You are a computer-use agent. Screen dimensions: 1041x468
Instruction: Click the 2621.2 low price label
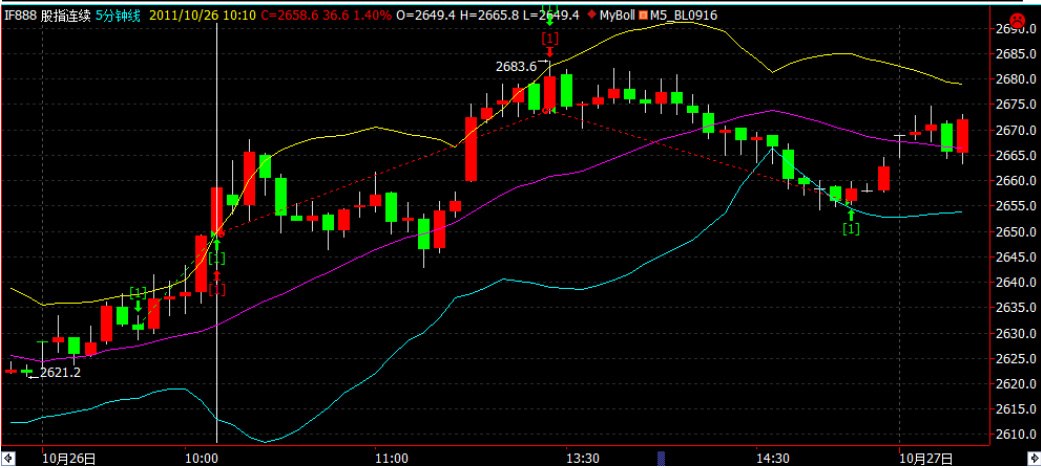pyautogui.click(x=59, y=373)
